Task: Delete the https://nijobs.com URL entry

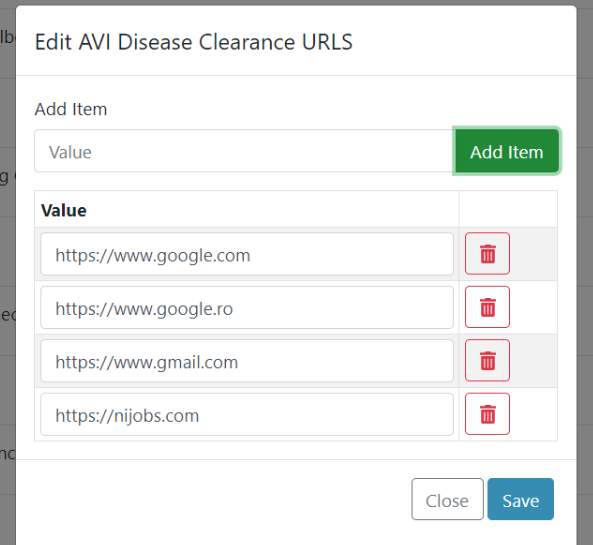Action: tap(487, 414)
